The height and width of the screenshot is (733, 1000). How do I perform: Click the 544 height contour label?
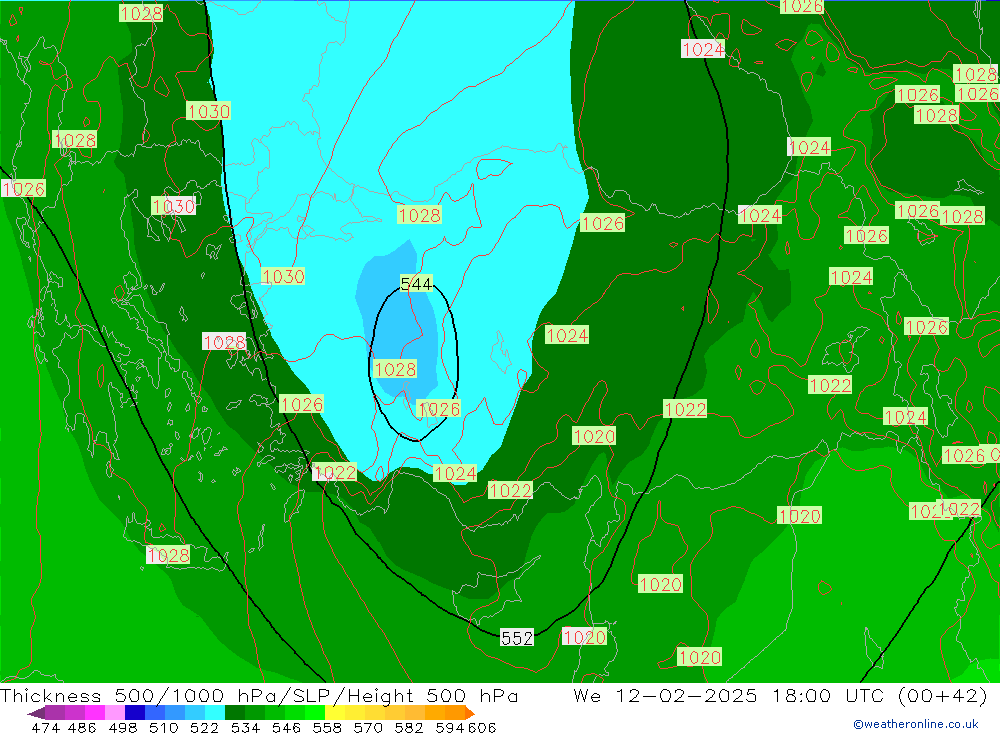[x=416, y=284]
